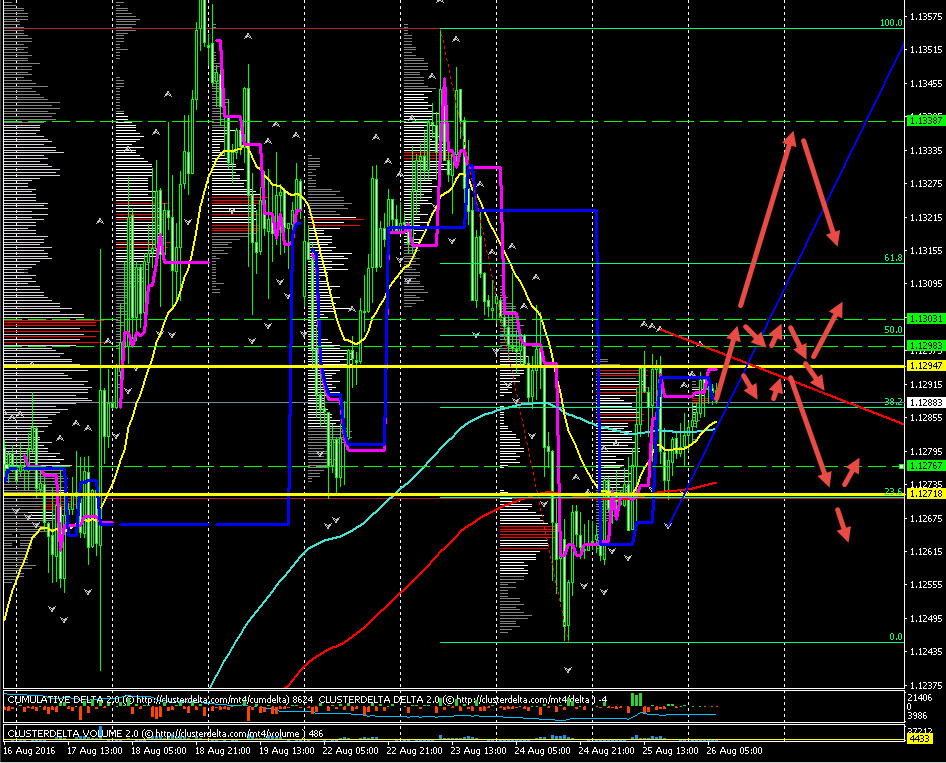Click the 1.13095 price axis label
Screen dimensions: 946x763
tap(926, 283)
